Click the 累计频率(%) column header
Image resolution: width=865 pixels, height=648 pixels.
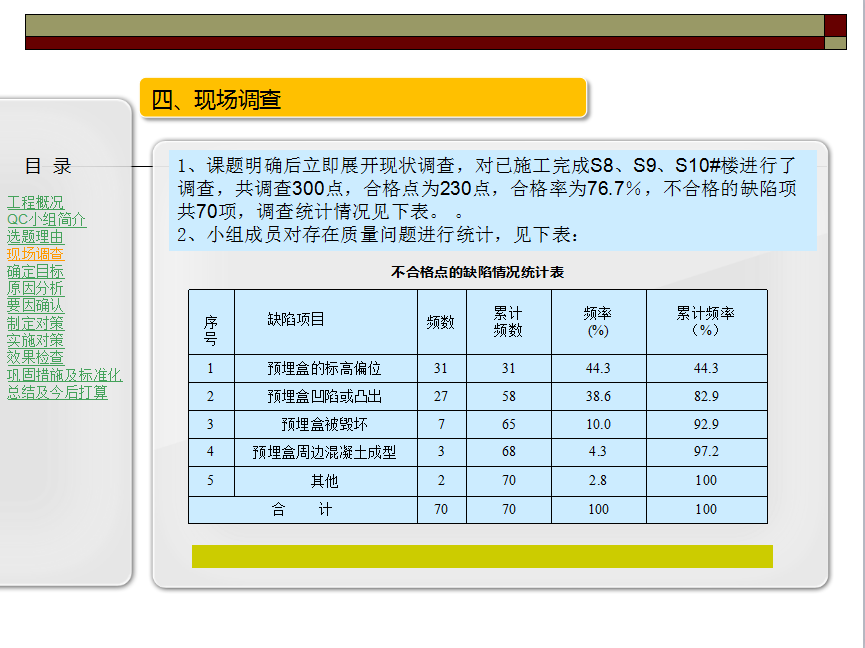(x=706, y=322)
